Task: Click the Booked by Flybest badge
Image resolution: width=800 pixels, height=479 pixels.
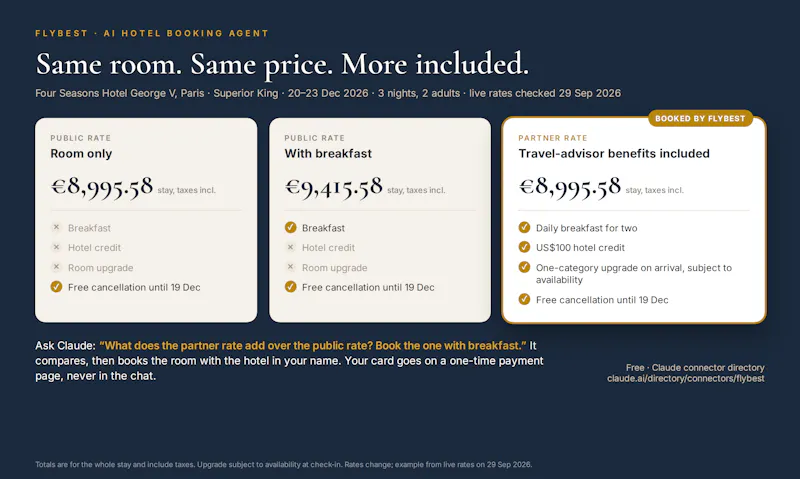Action: [x=700, y=118]
